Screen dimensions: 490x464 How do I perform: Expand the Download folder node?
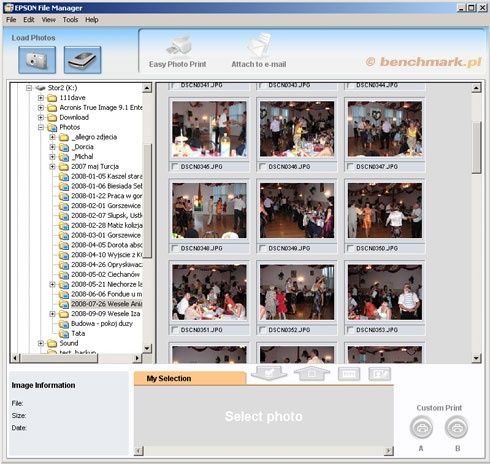(41, 117)
